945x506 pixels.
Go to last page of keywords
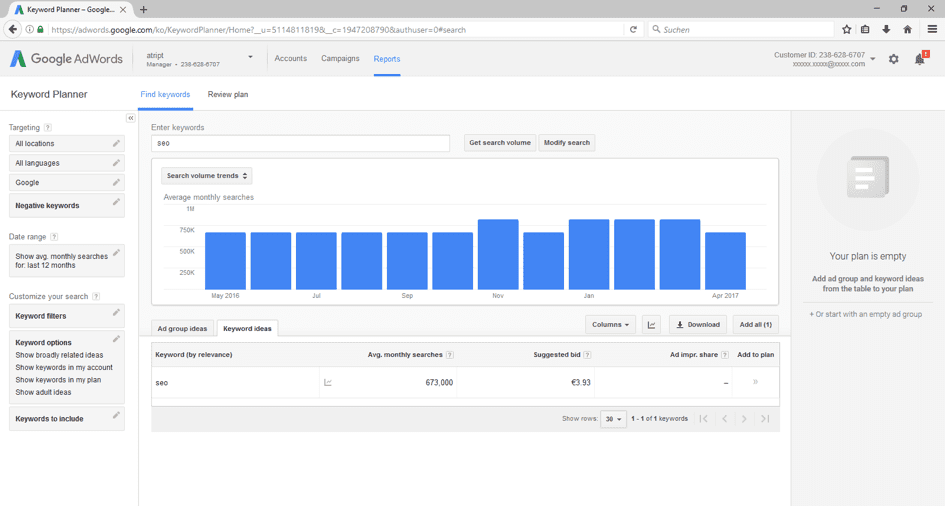[x=765, y=419]
